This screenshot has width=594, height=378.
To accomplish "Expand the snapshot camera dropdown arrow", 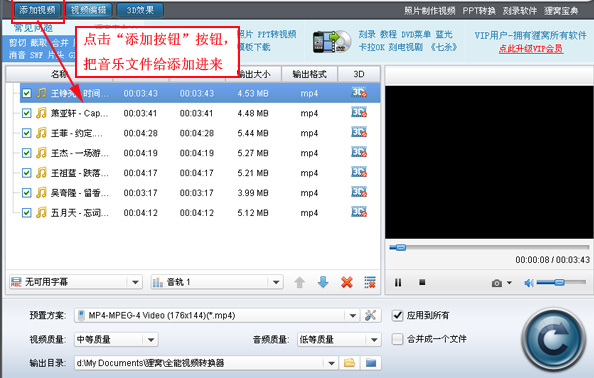I will (509, 283).
